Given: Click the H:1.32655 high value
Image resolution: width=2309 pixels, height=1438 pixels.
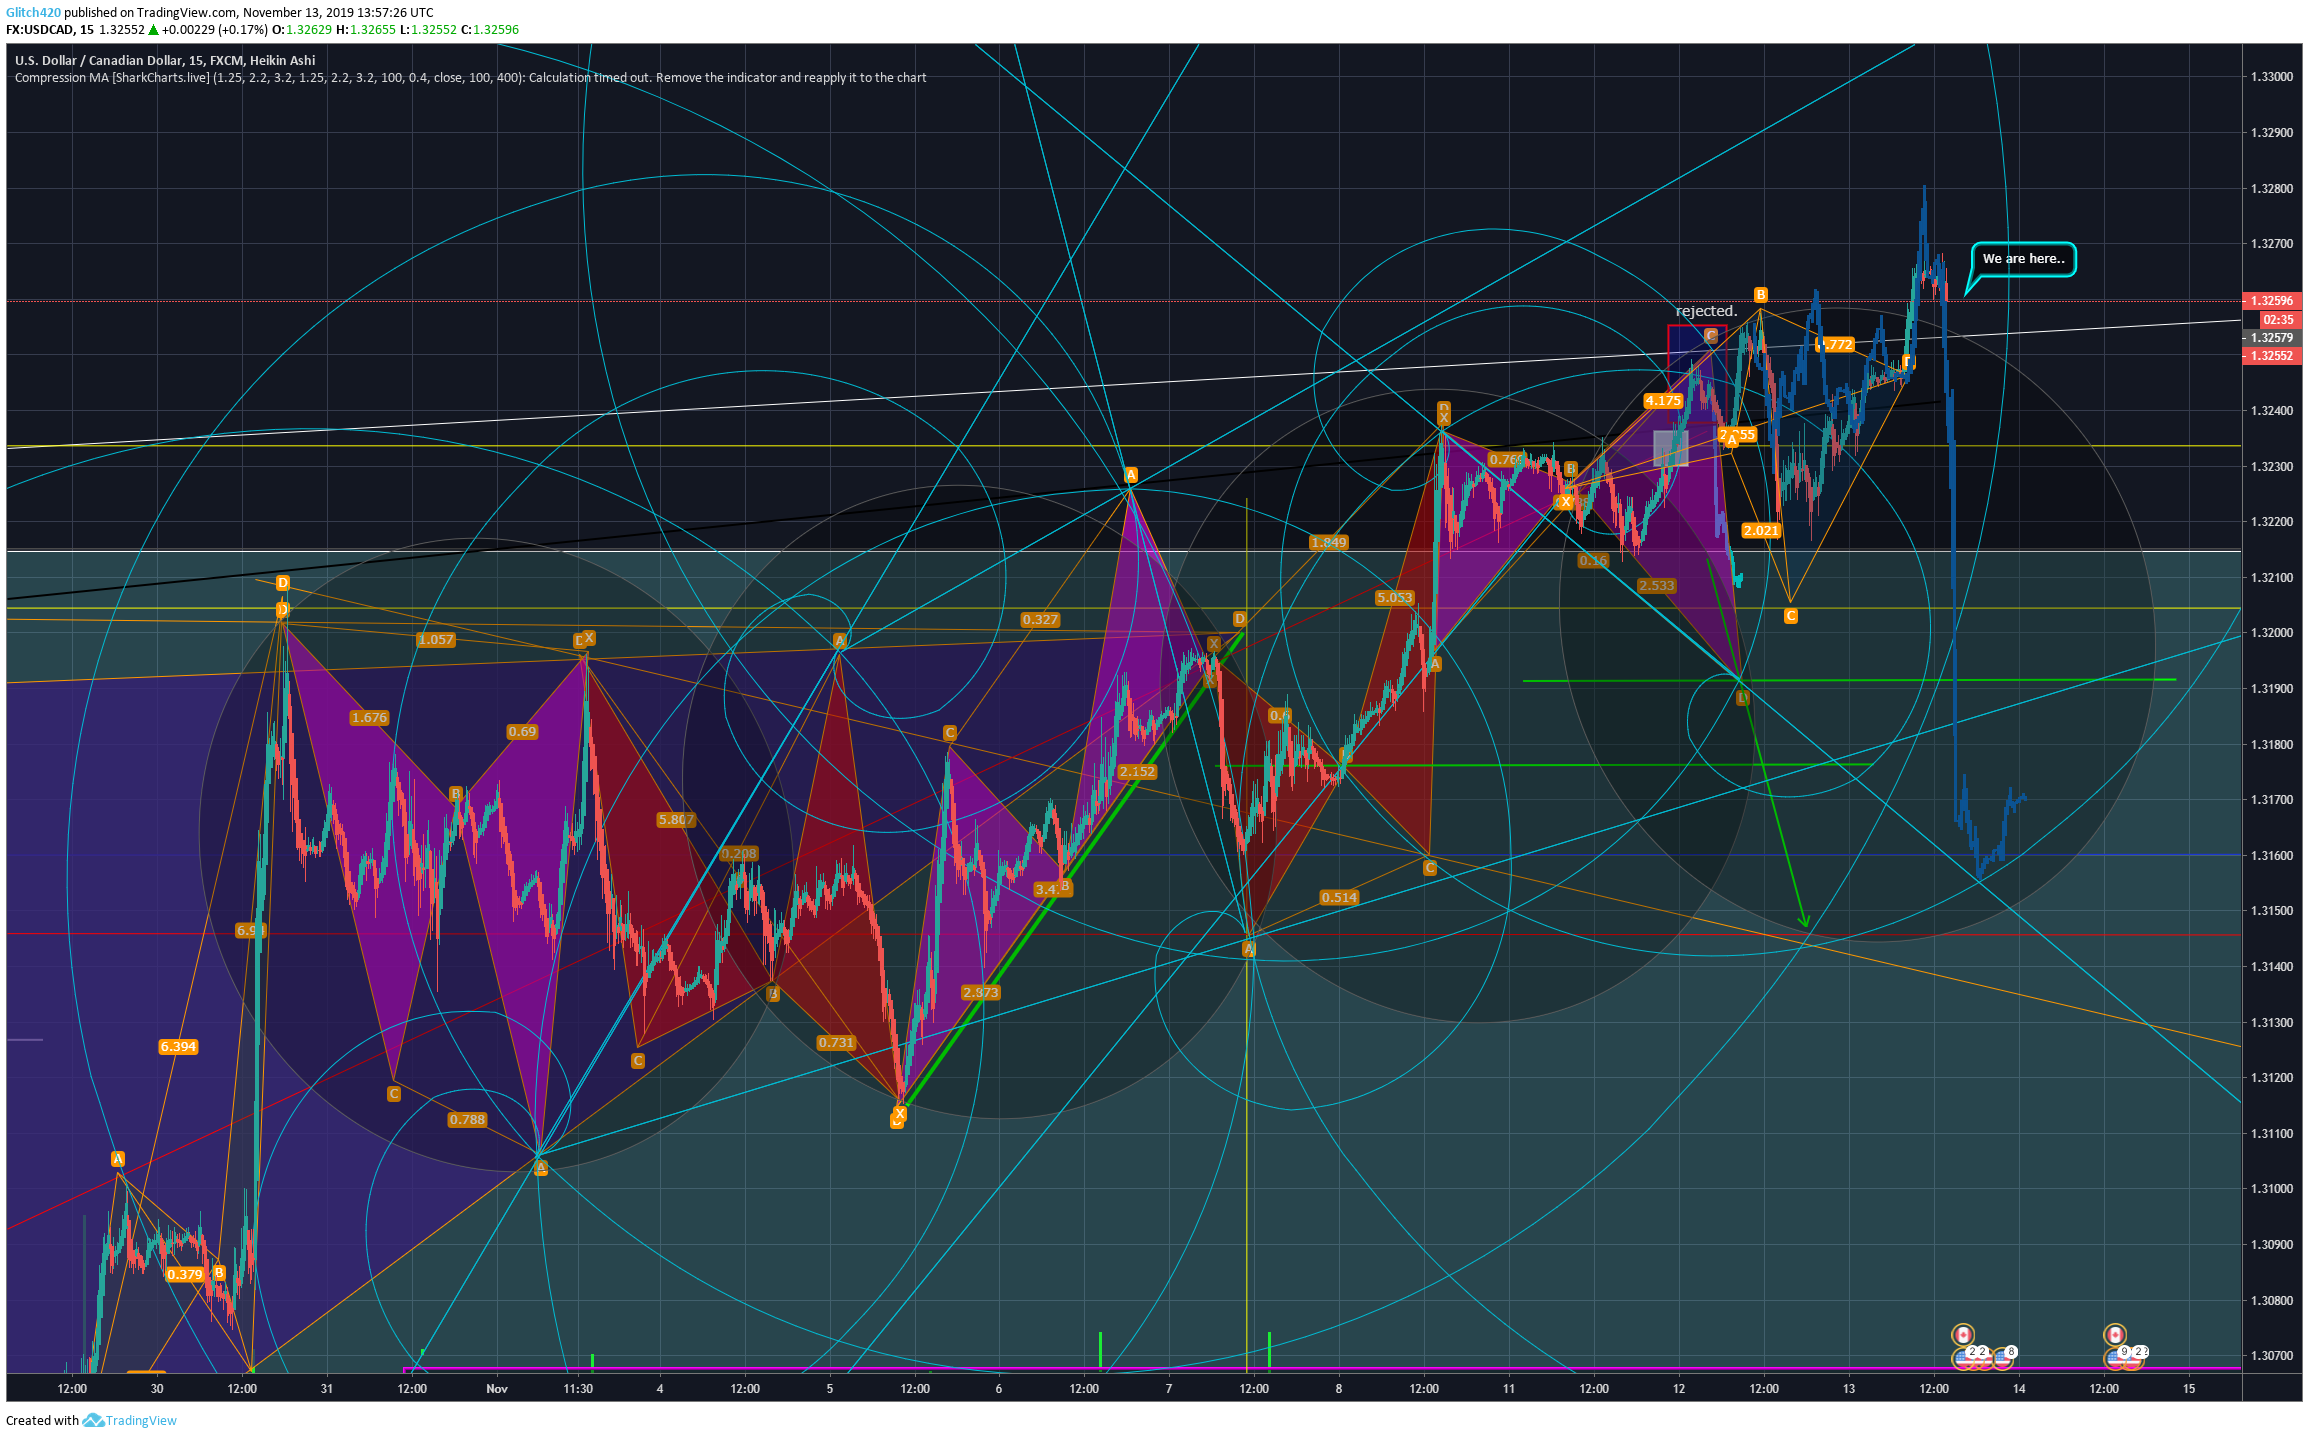Looking at the screenshot, I should 365,29.
